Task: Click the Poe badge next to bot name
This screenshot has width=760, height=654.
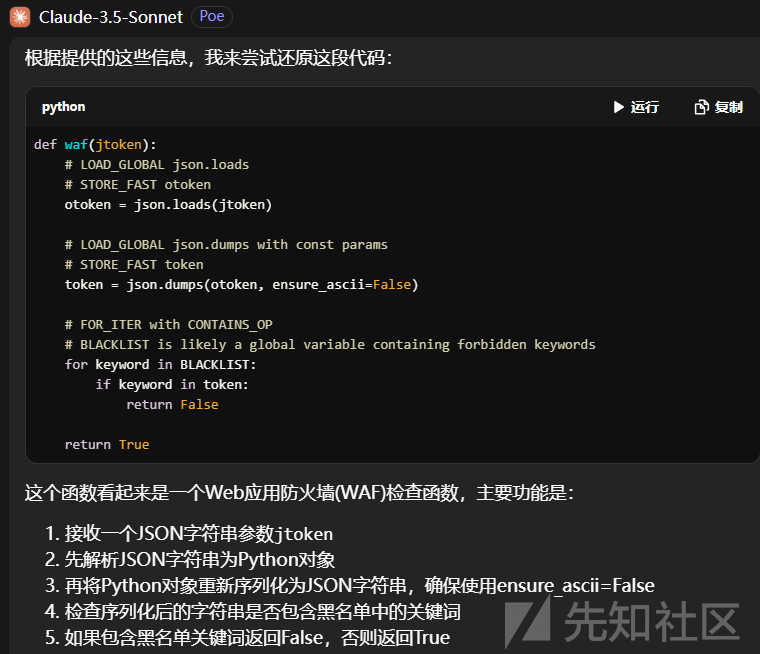Action: point(211,17)
